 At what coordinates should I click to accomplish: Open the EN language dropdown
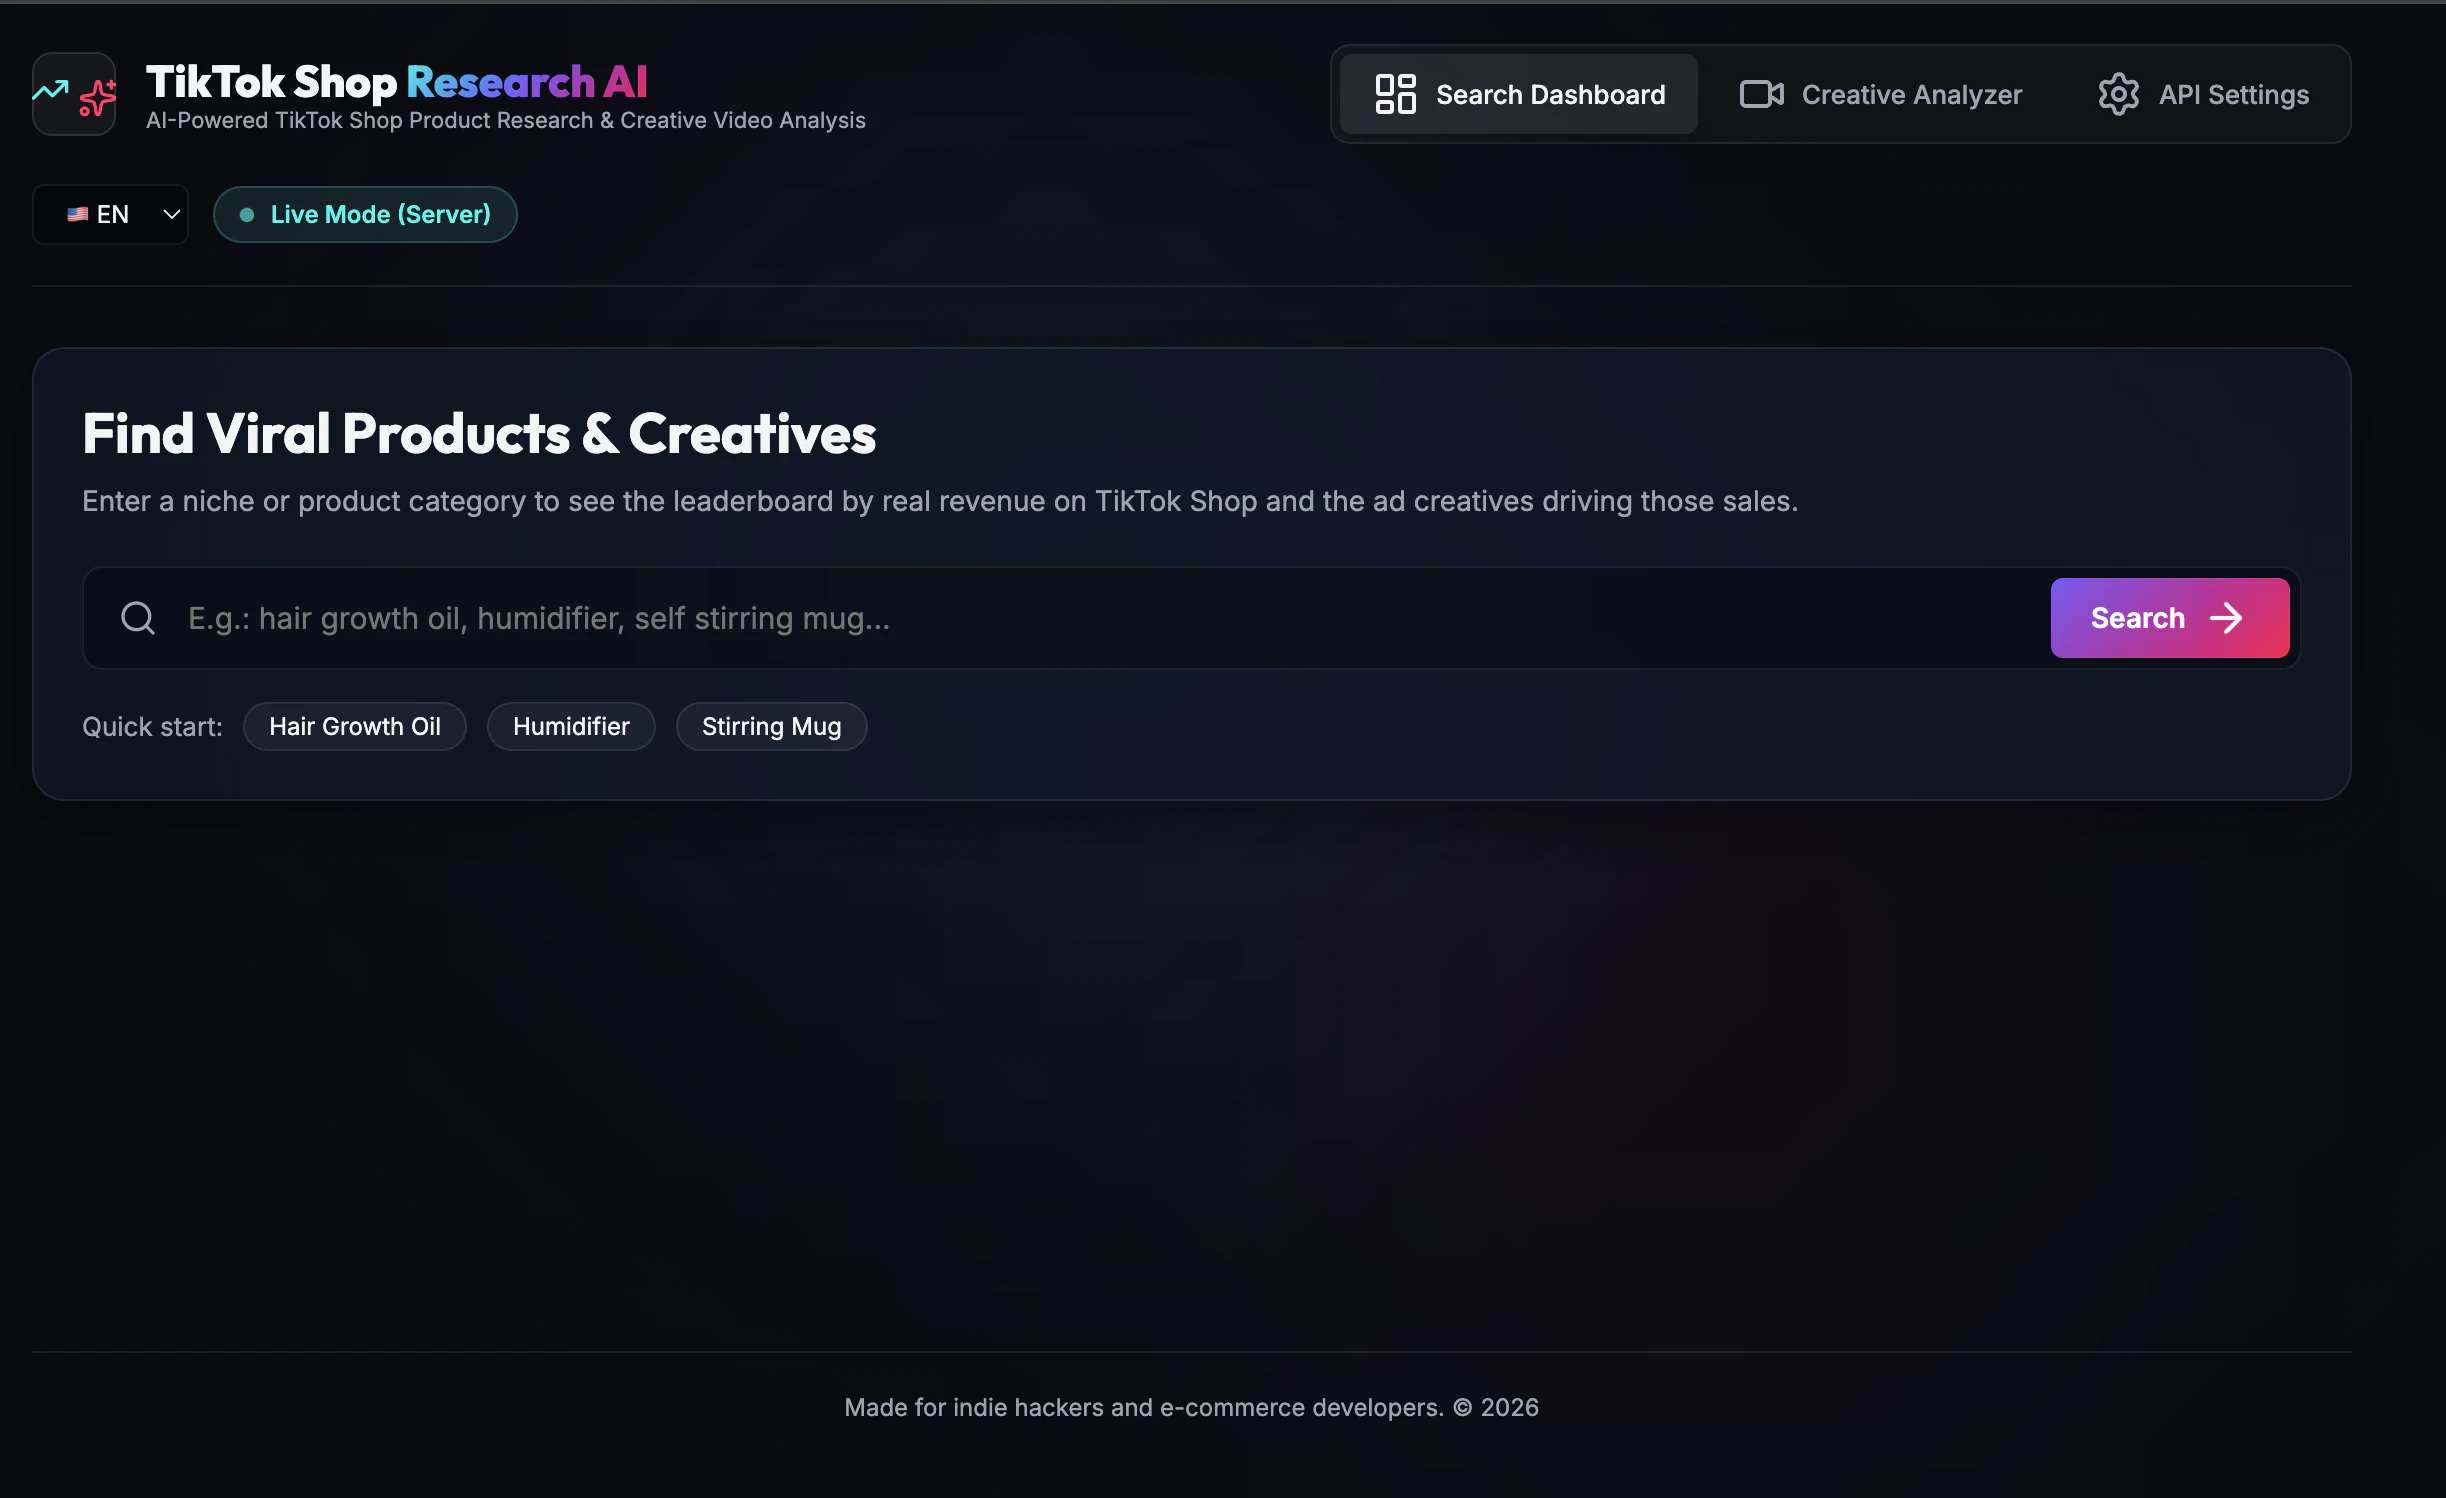(x=111, y=214)
